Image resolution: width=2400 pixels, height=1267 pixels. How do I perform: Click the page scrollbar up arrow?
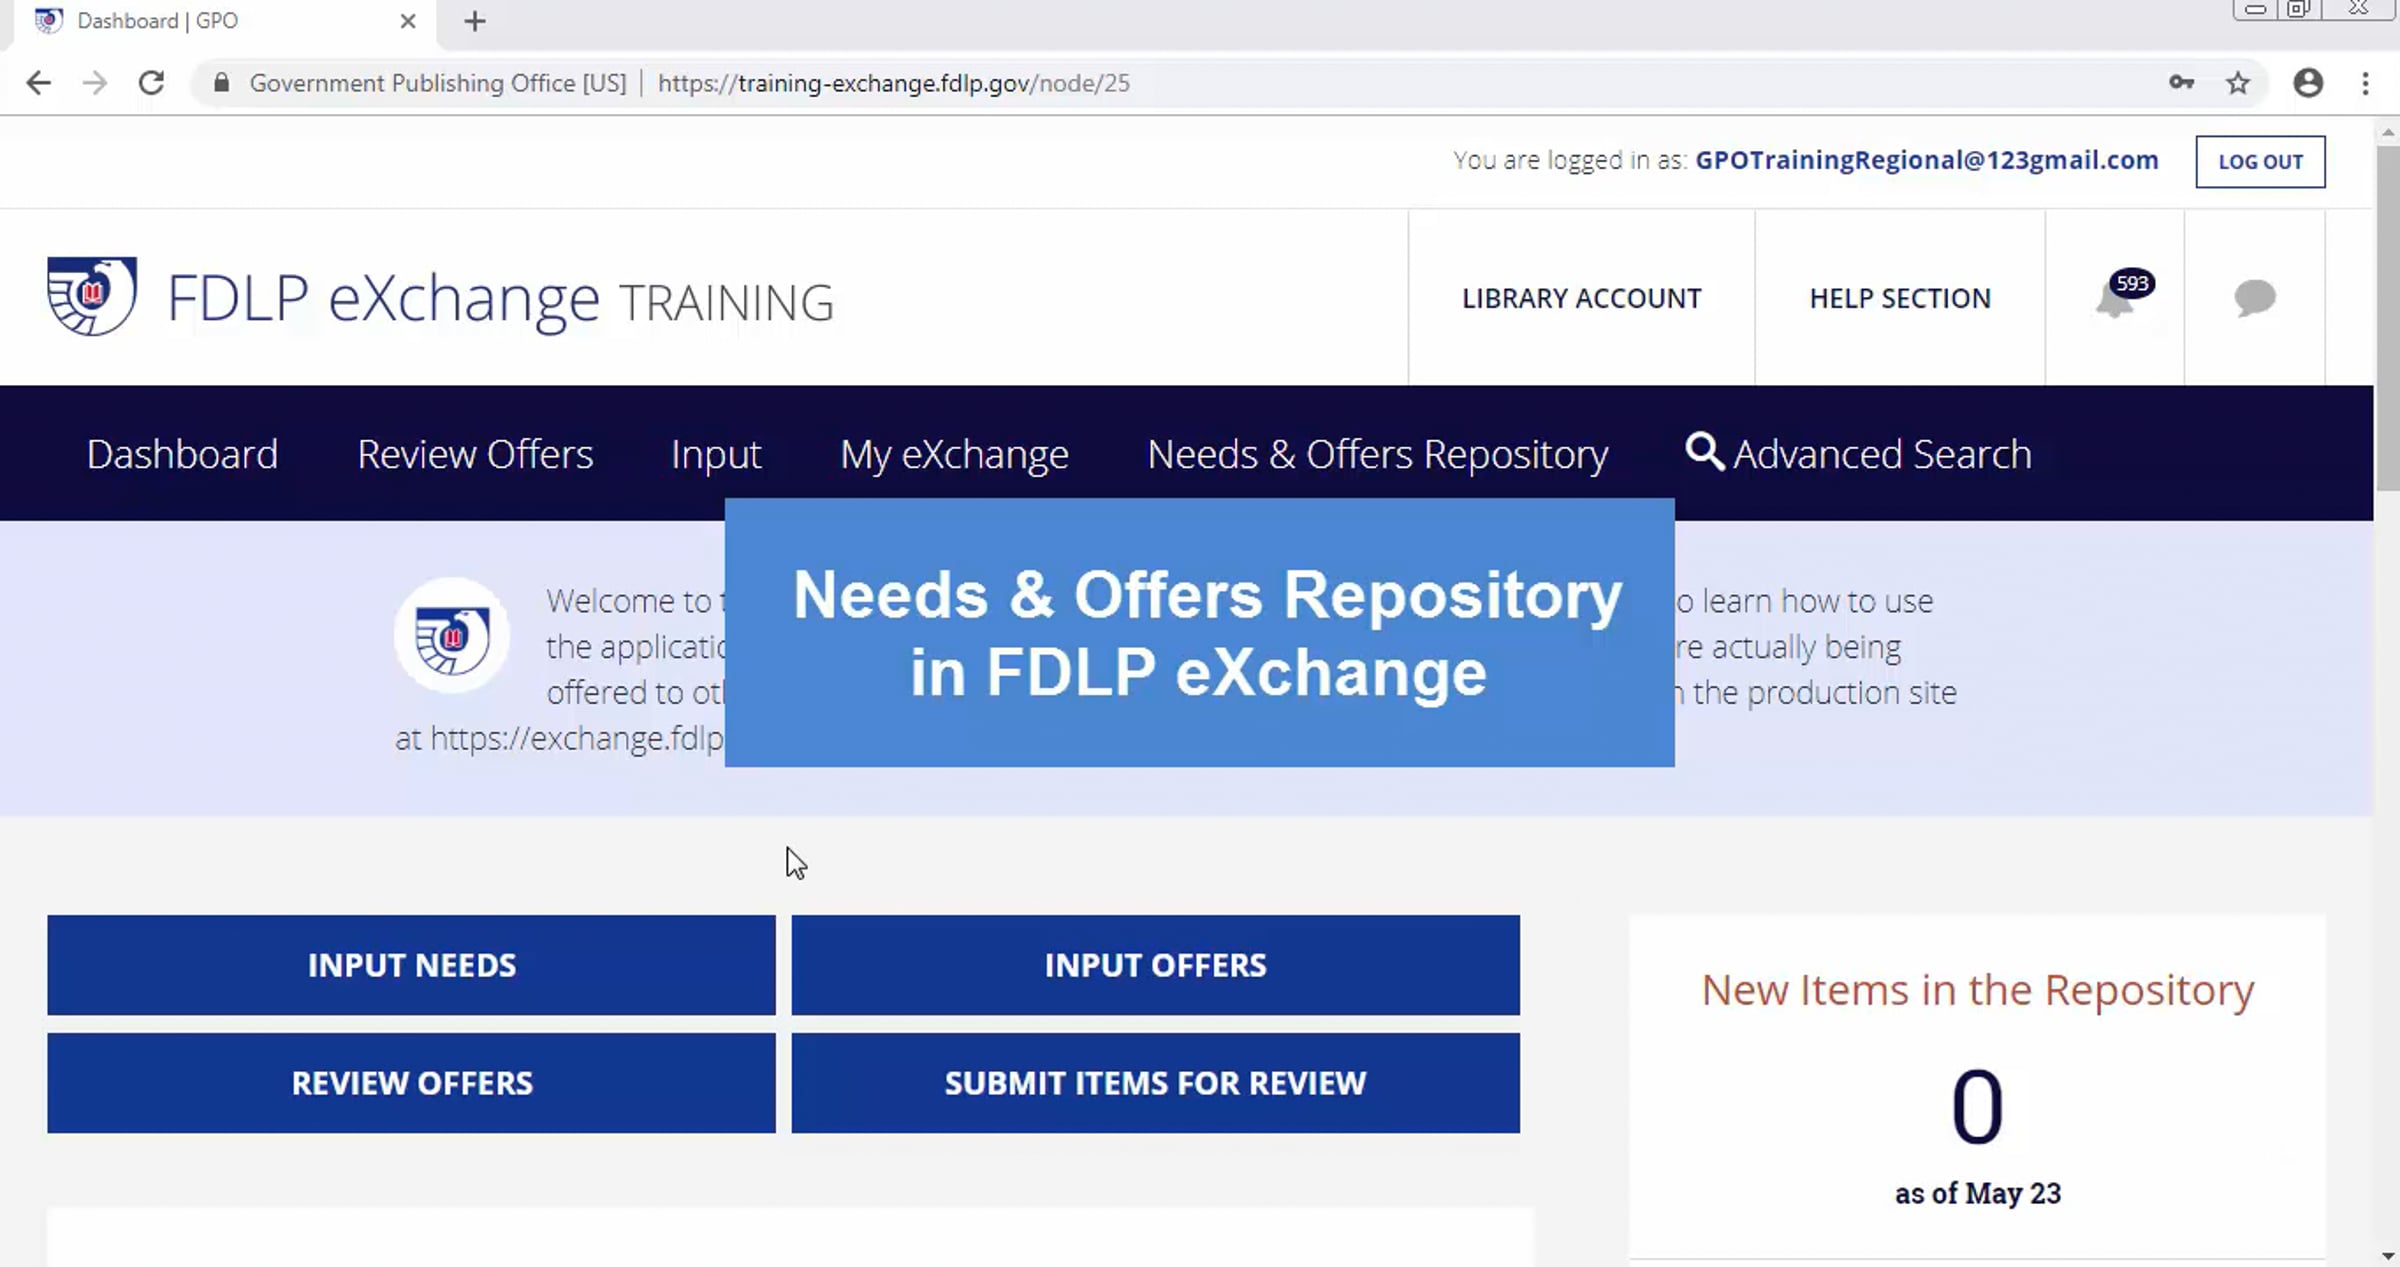pyautogui.click(x=2387, y=131)
